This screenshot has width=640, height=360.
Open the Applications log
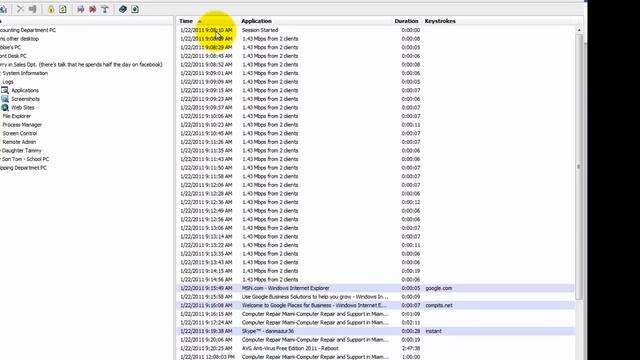tap(25, 91)
